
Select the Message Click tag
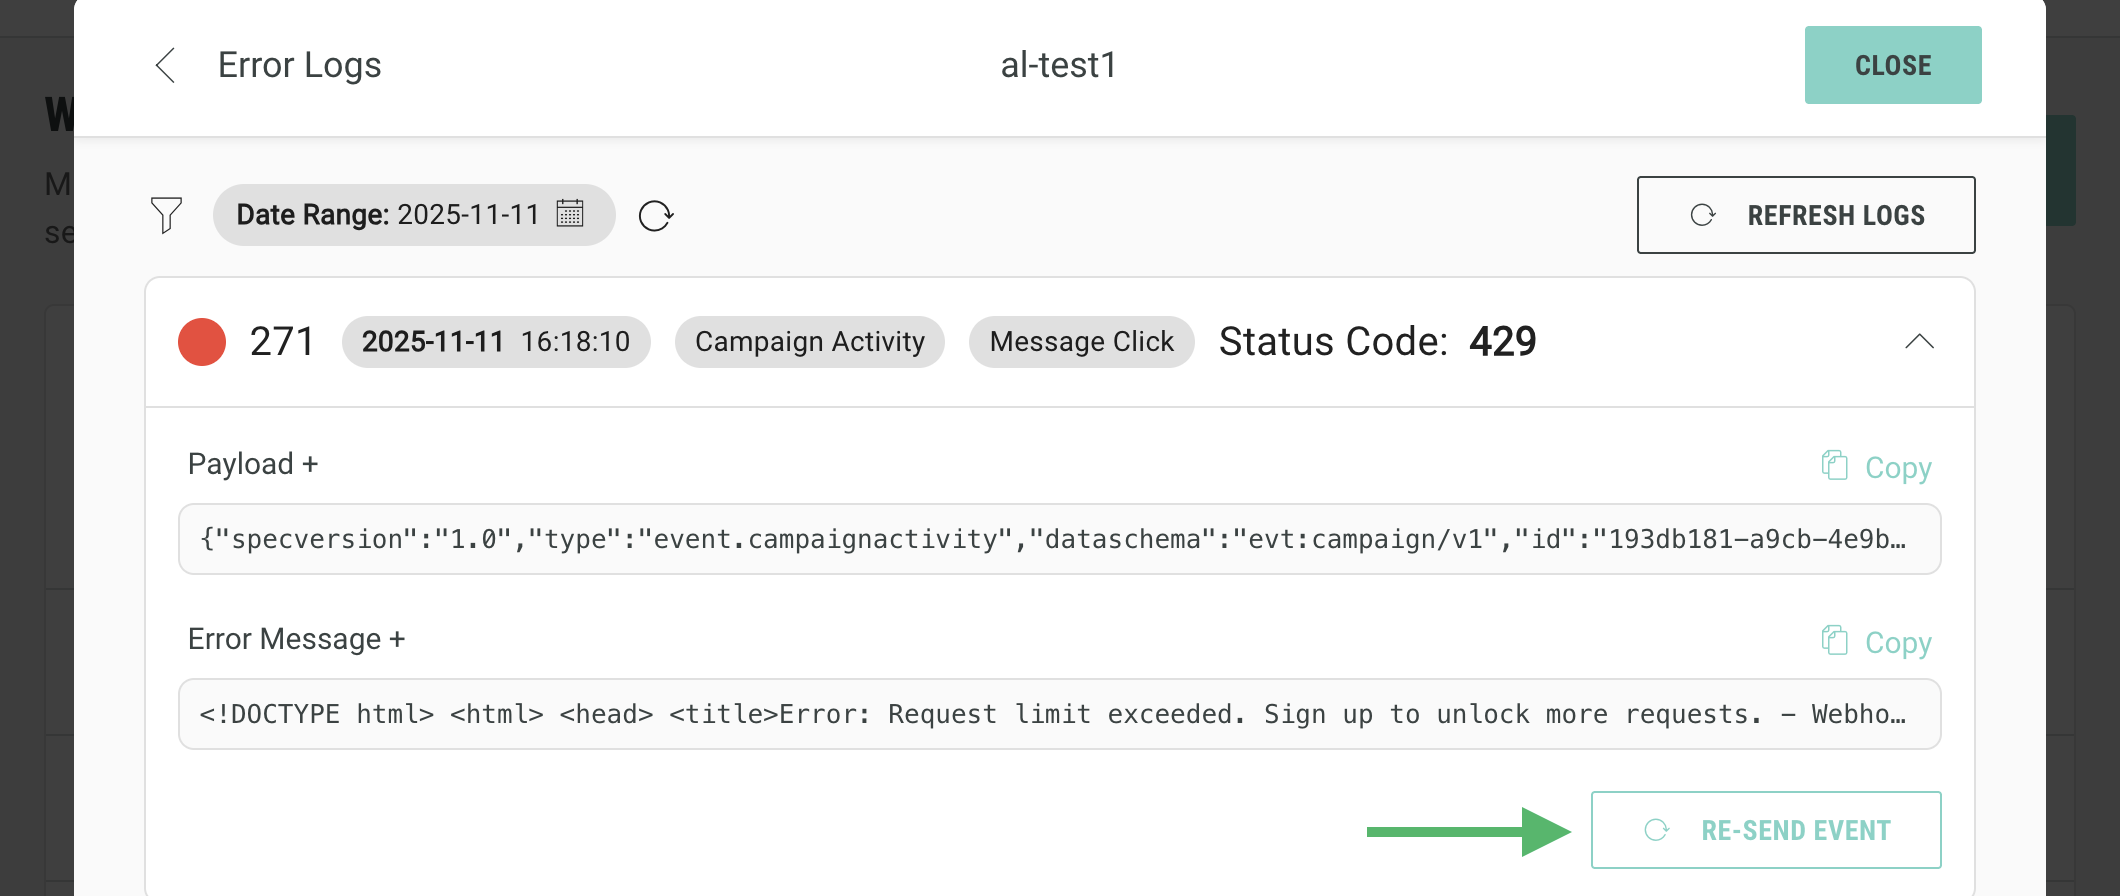click(x=1081, y=342)
